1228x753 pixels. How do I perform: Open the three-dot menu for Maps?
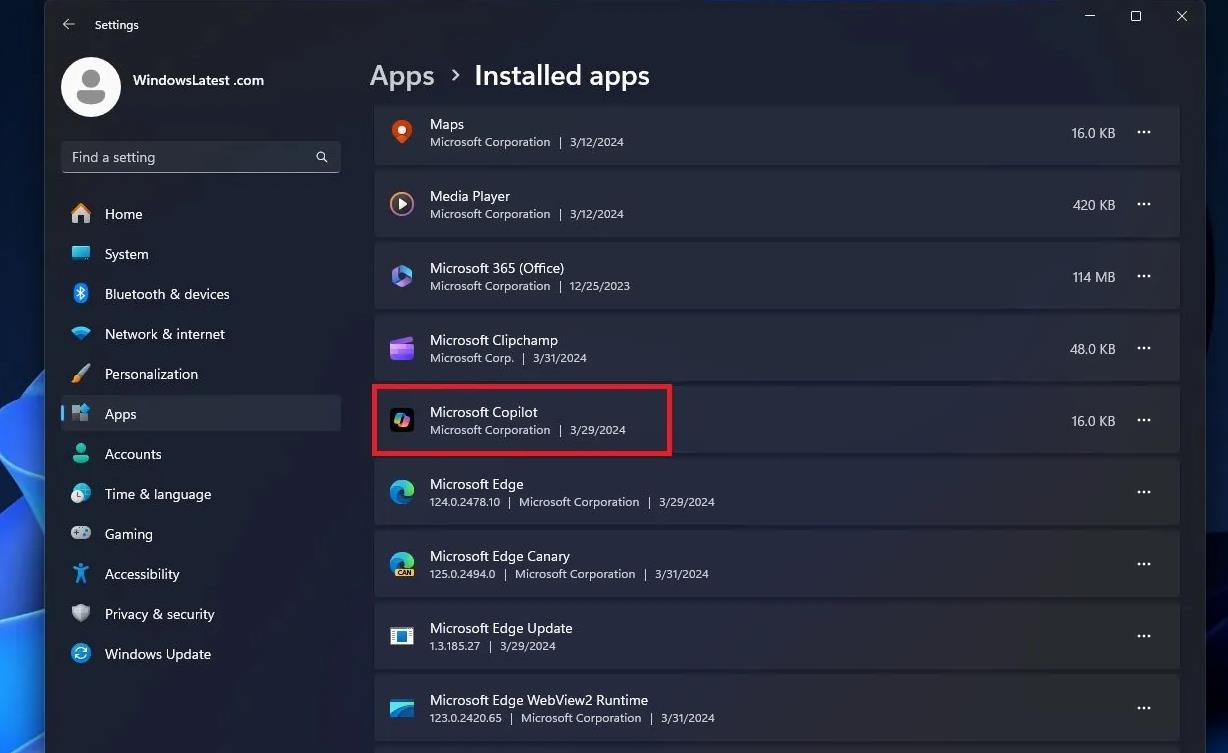pos(1144,133)
